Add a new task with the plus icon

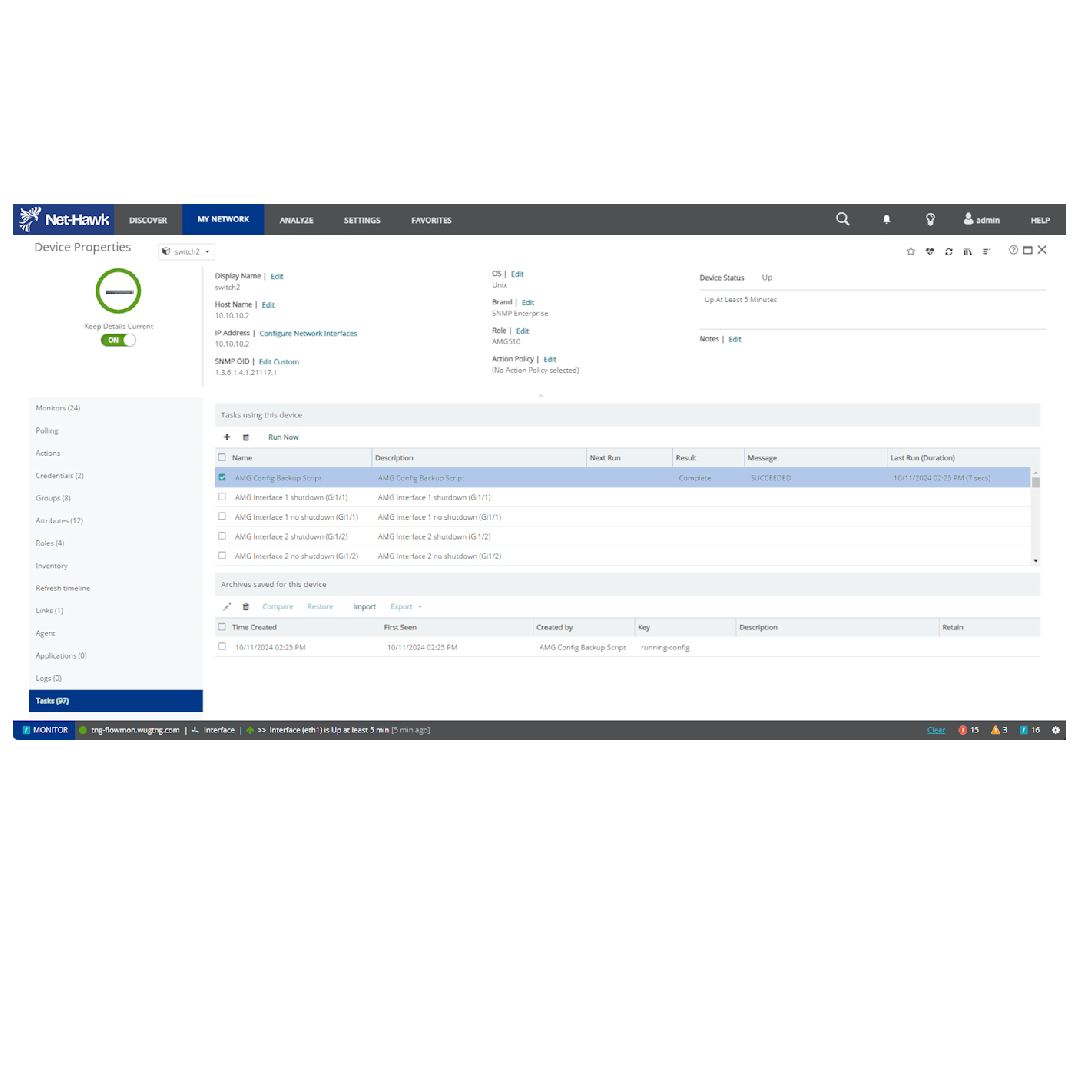click(227, 437)
